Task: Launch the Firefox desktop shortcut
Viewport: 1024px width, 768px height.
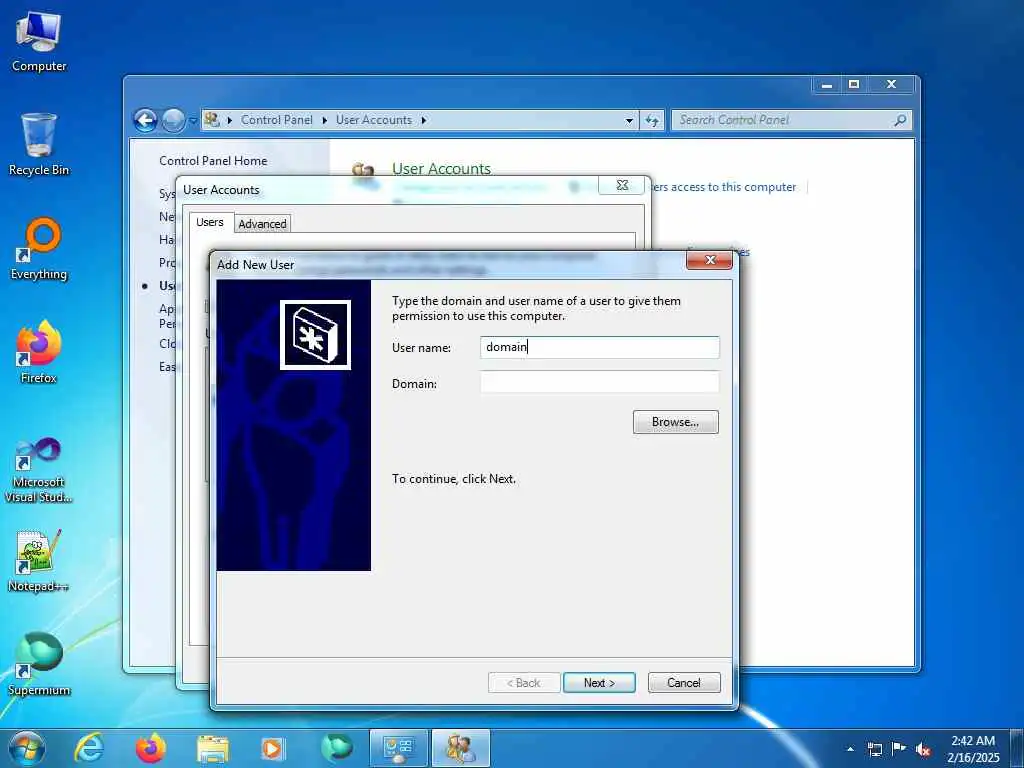Action: (39, 352)
